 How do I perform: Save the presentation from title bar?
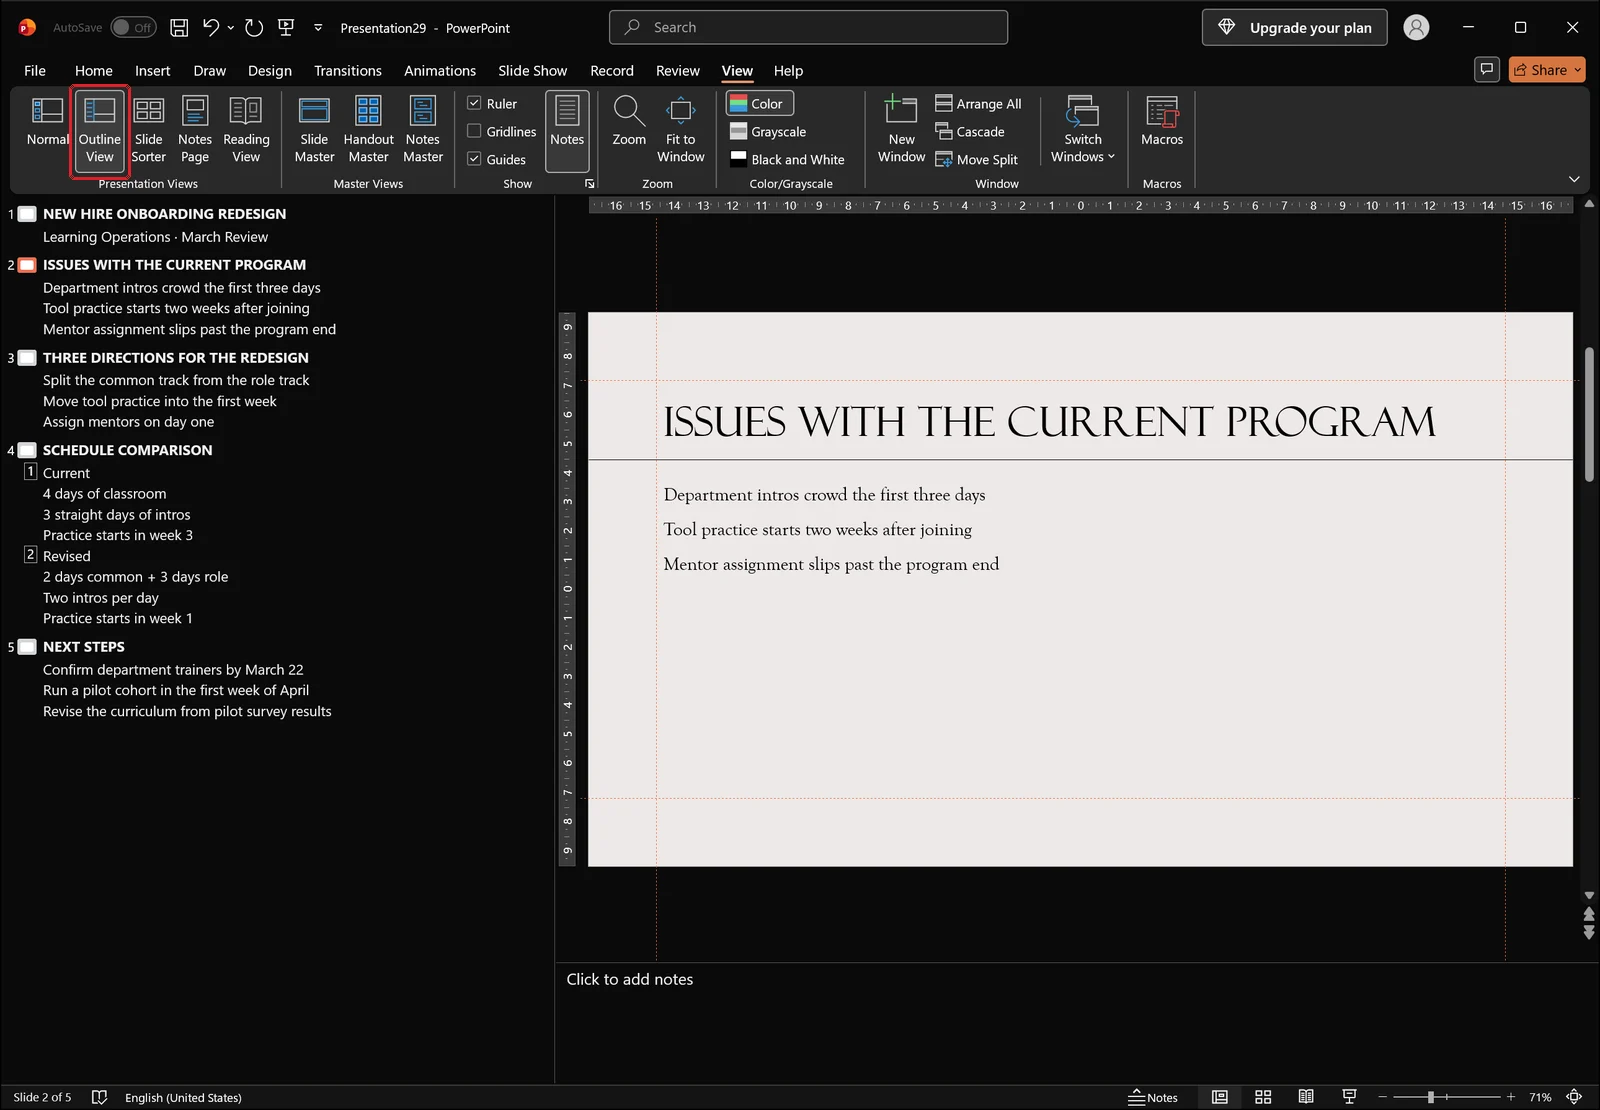[179, 28]
